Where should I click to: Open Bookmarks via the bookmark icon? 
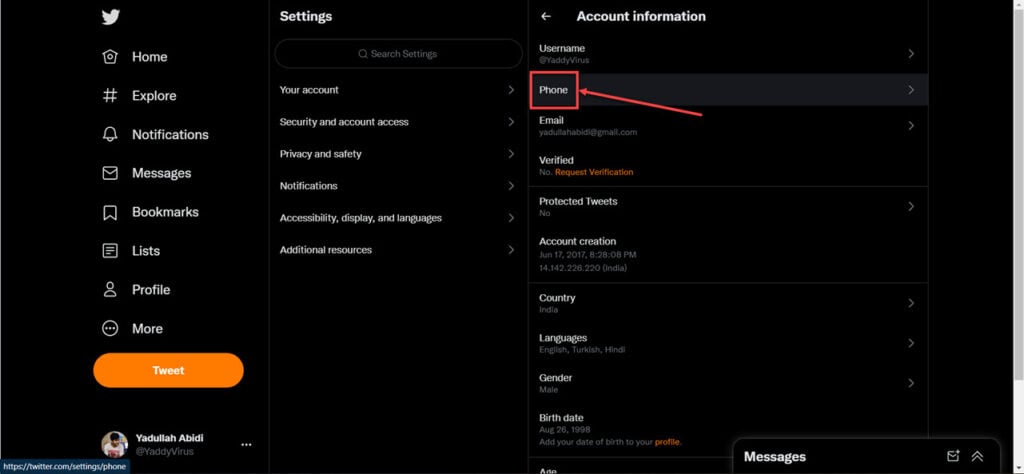tap(110, 212)
